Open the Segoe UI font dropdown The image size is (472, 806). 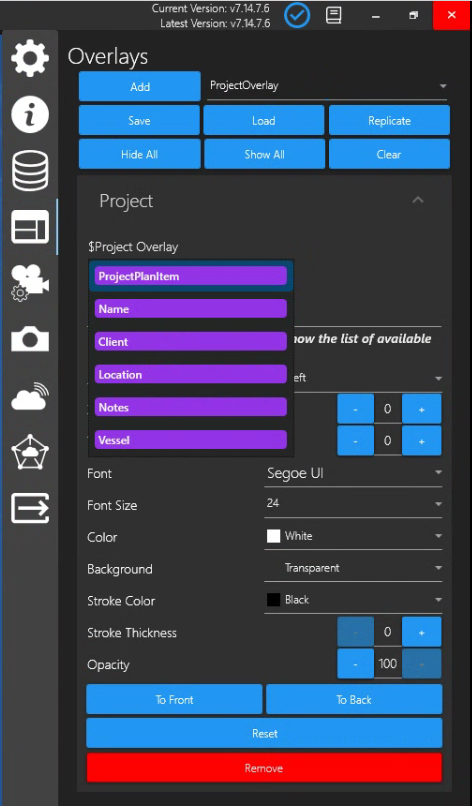[x=353, y=473]
